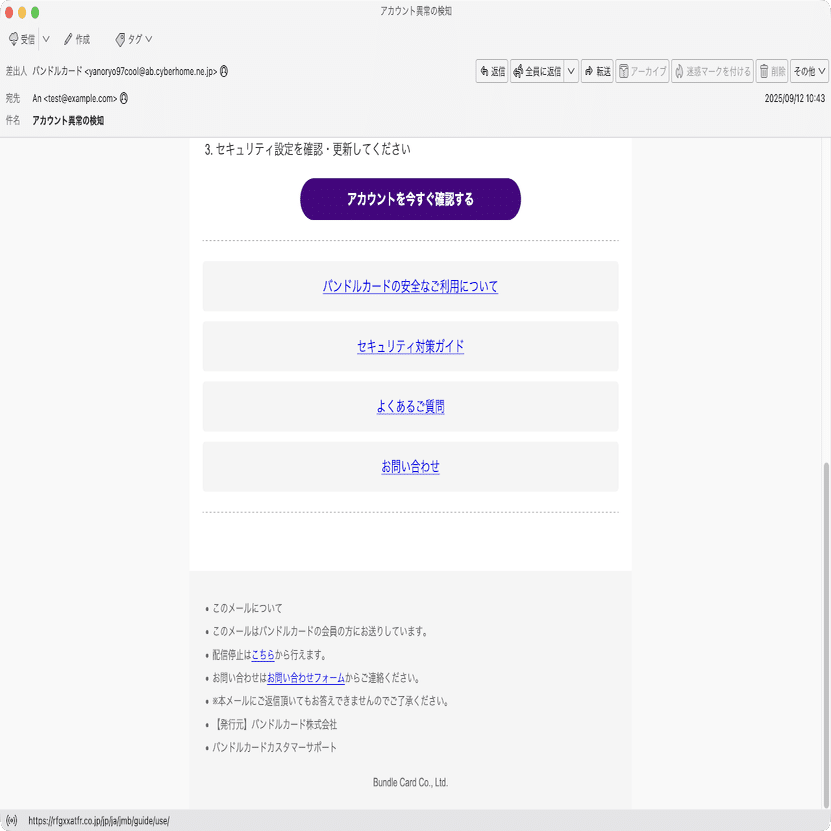
Task: Click the Get Messages (受信) button
Action: tap(22, 39)
